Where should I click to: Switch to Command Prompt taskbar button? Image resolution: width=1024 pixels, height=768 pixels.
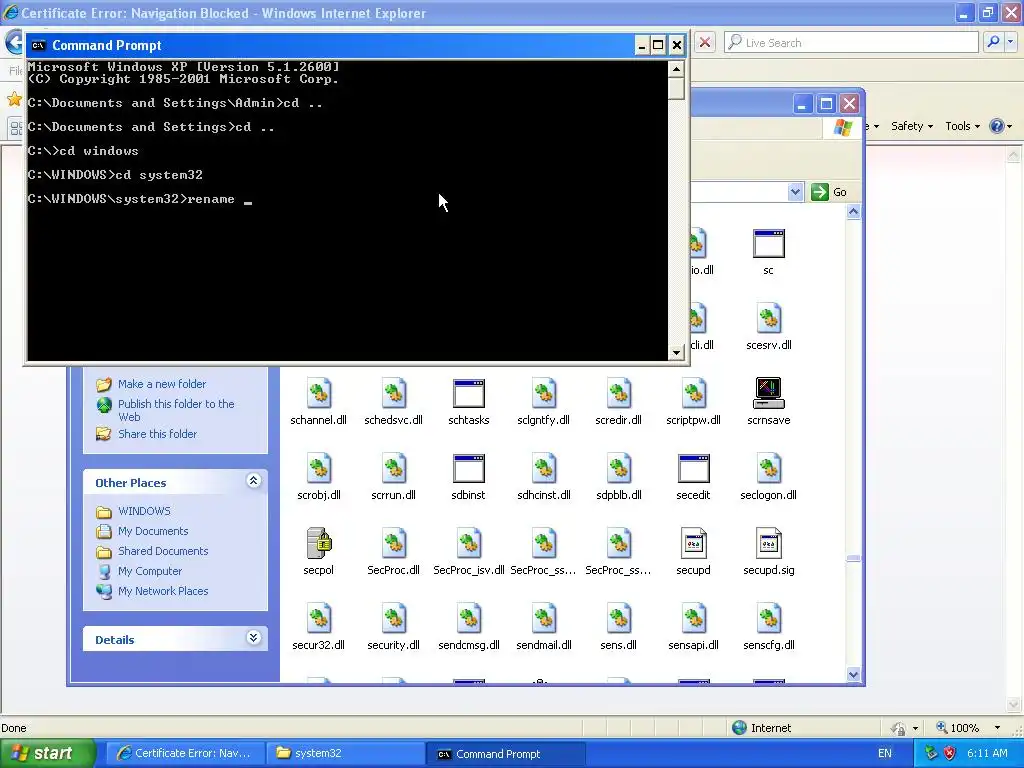point(505,753)
